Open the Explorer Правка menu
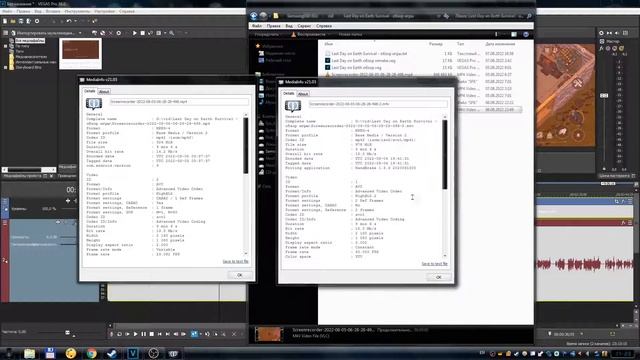Viewport: 640px width, 360px height. tap(273, 26)
